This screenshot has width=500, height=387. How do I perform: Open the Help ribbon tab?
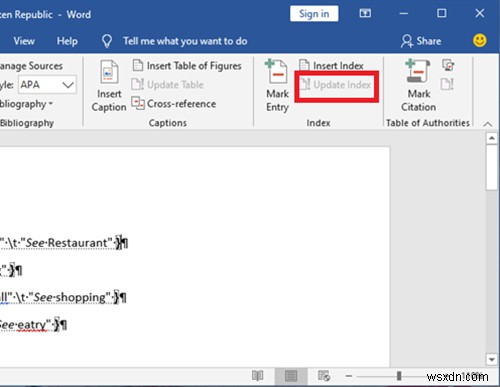67,41
